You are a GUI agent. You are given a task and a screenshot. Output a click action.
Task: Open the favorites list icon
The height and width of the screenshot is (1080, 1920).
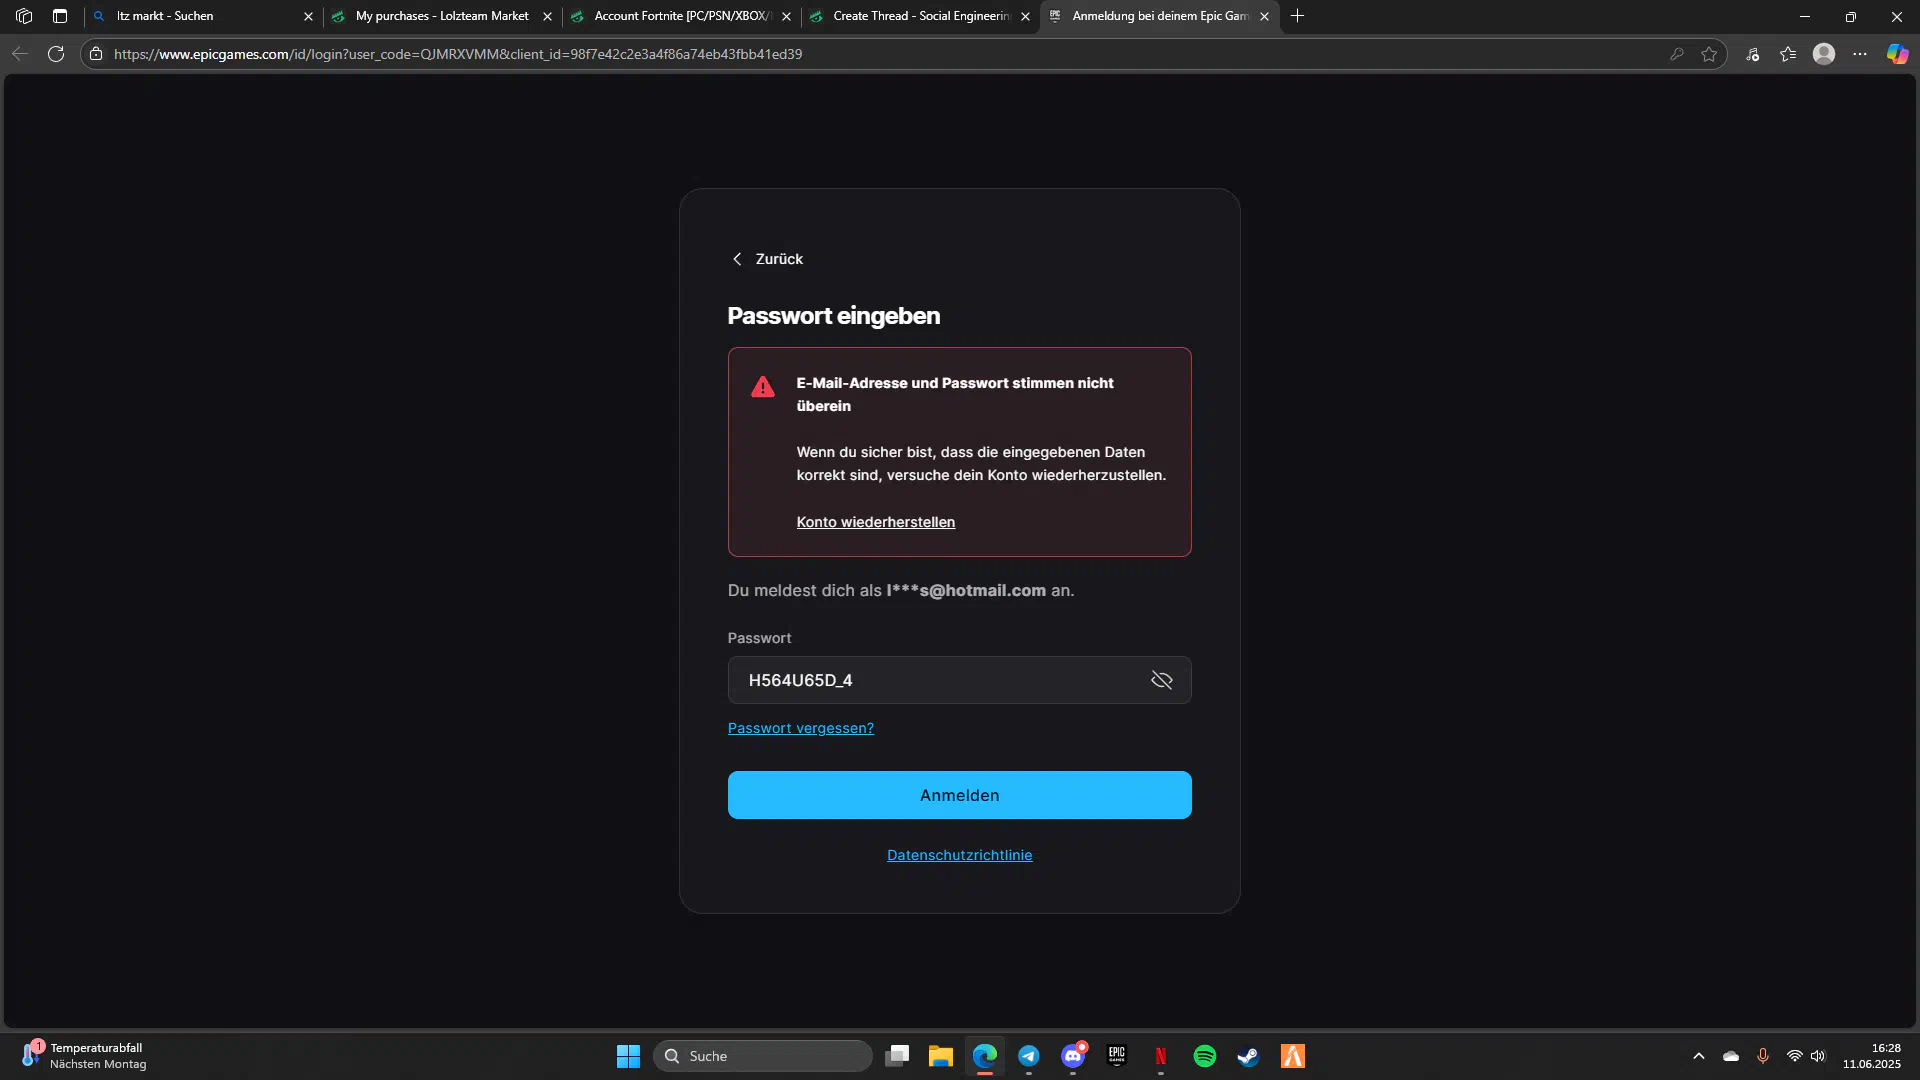[1788, 54]
